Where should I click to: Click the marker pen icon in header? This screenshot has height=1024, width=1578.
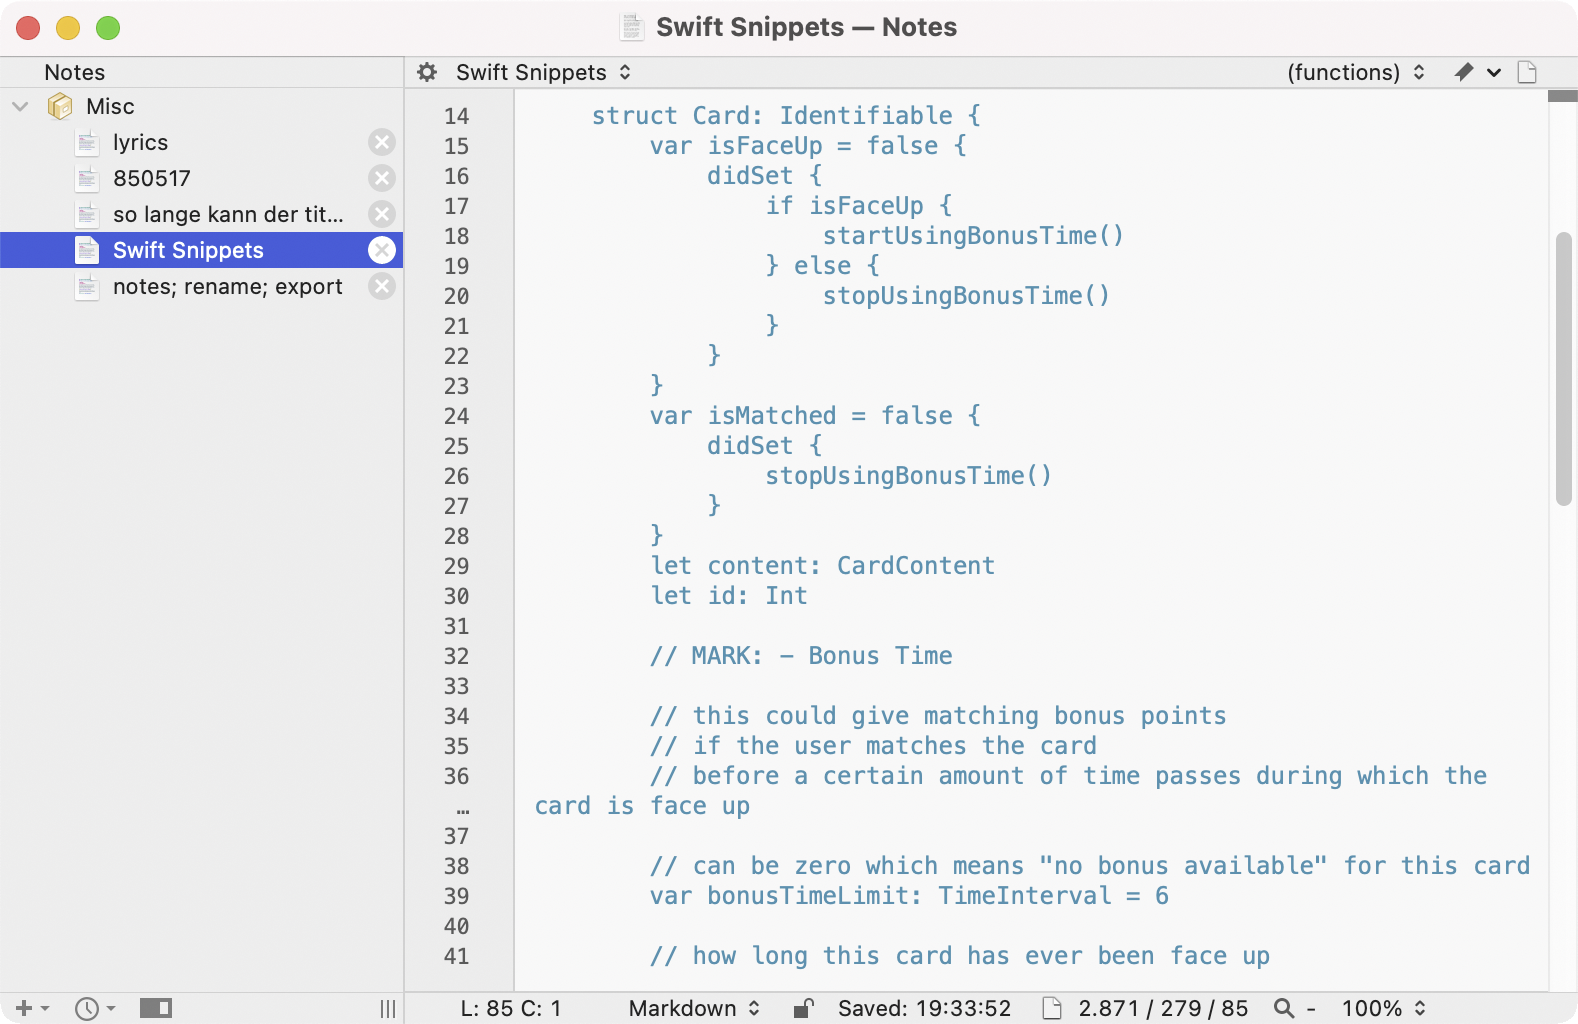(1464, 72)
